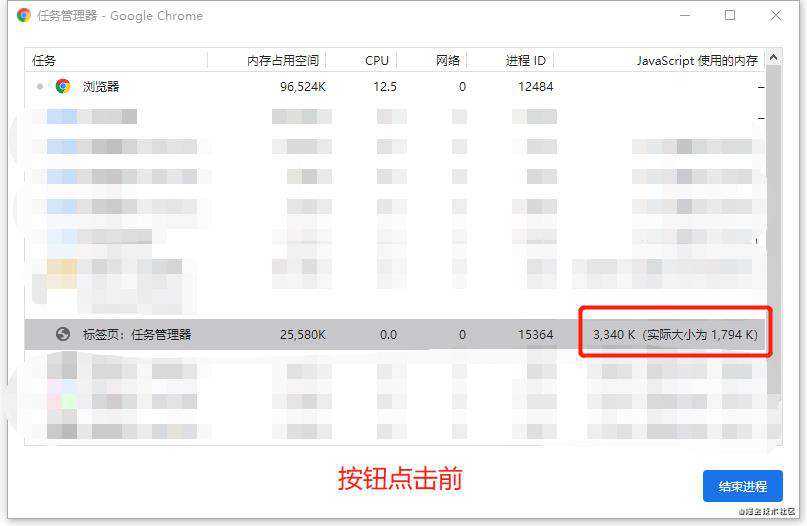Sort by the 网络 column header
This screenshot has height=526, width=807.
432,61
